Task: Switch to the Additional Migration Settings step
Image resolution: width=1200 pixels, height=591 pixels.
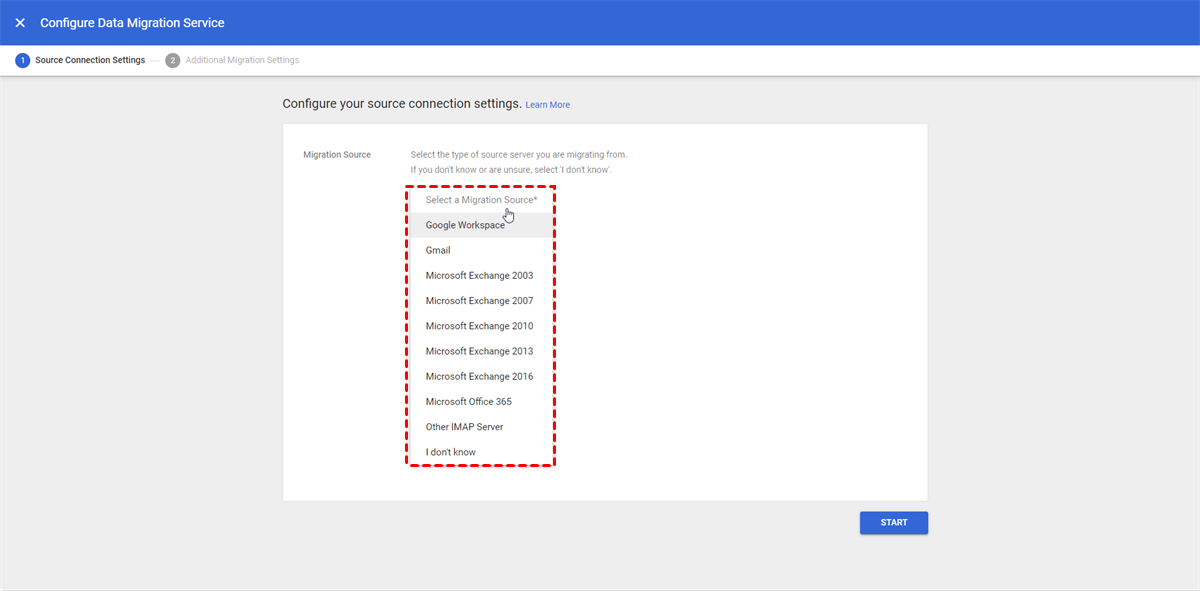Action: pos(241,60)
